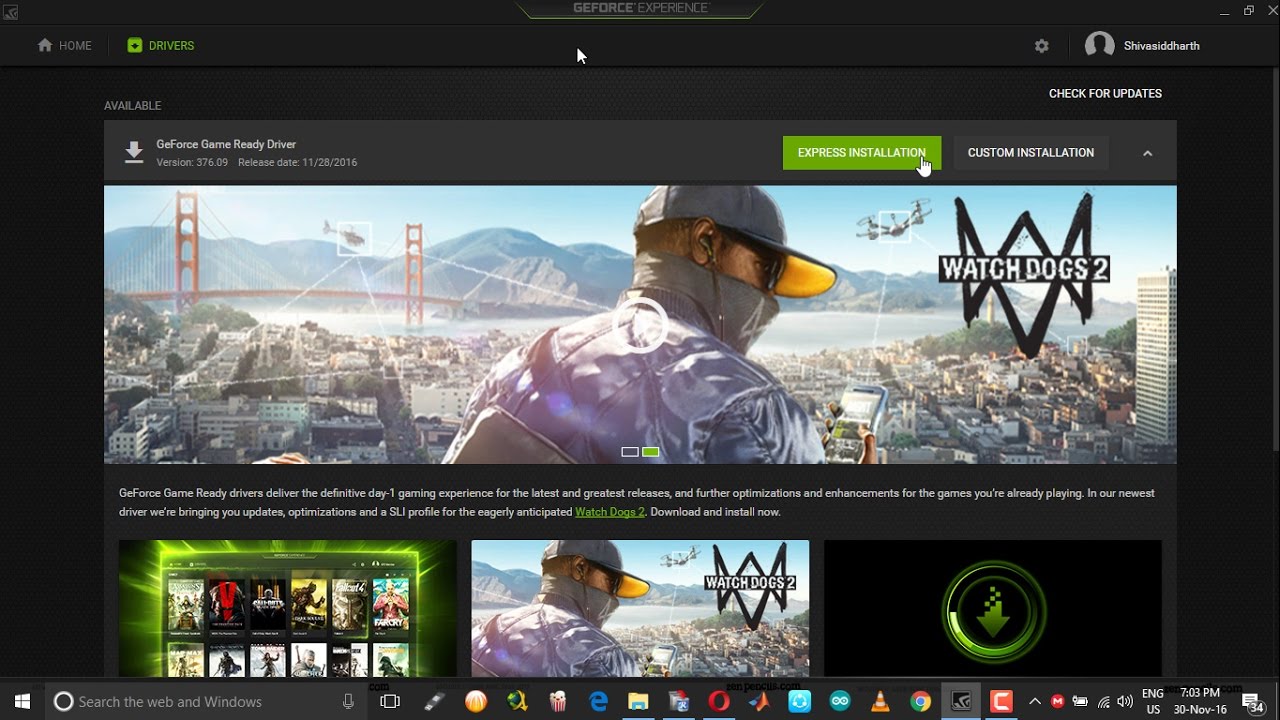Viewport: 1280px width, 720px height.
Task: Open the Windows Start menu
Action: 22,702
